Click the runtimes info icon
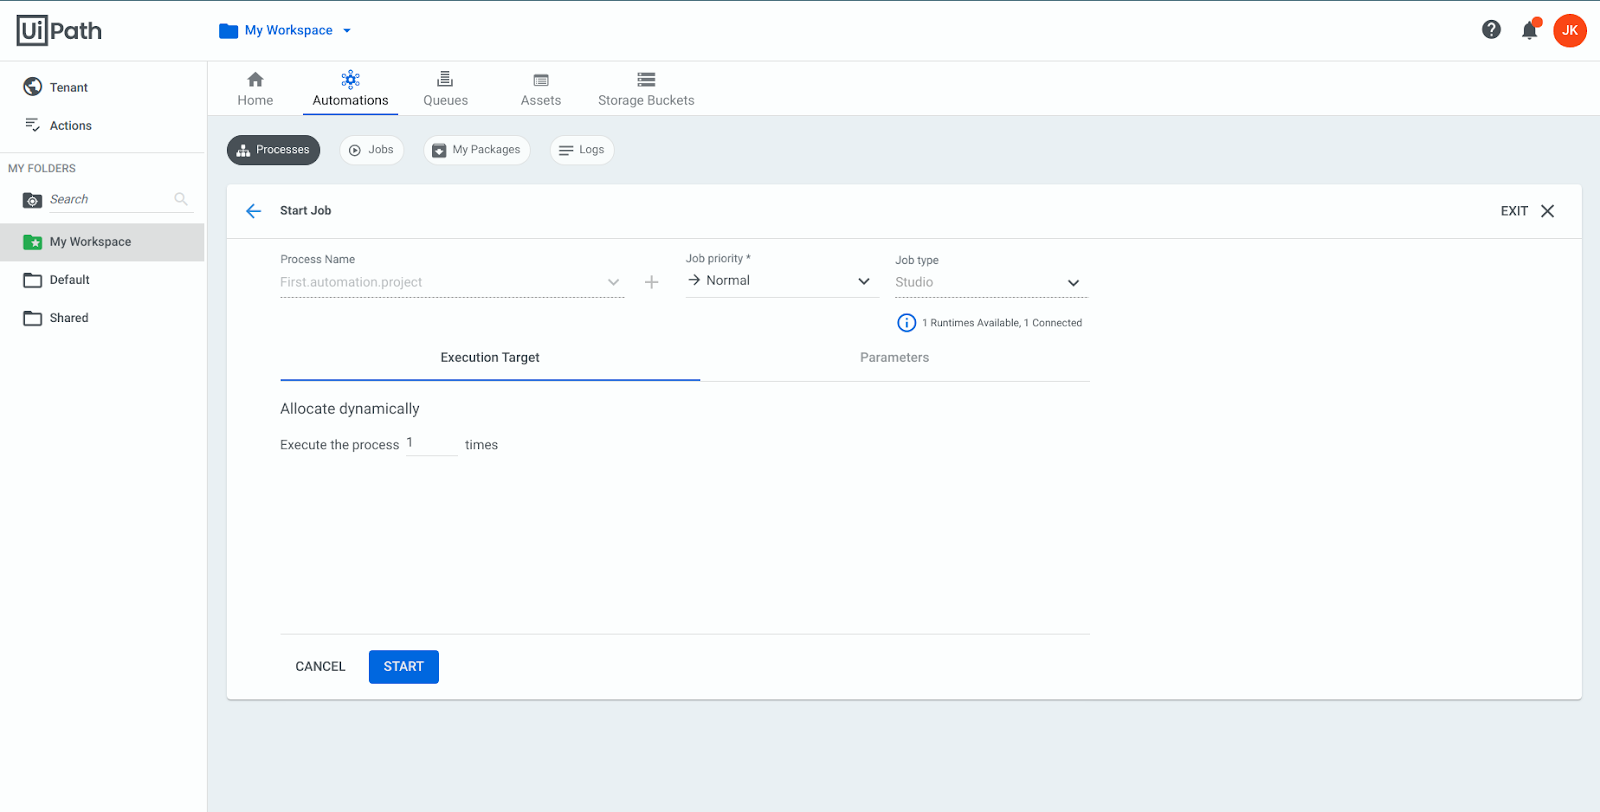Viewport: 1600px width, 812px height. click(906, 322)
